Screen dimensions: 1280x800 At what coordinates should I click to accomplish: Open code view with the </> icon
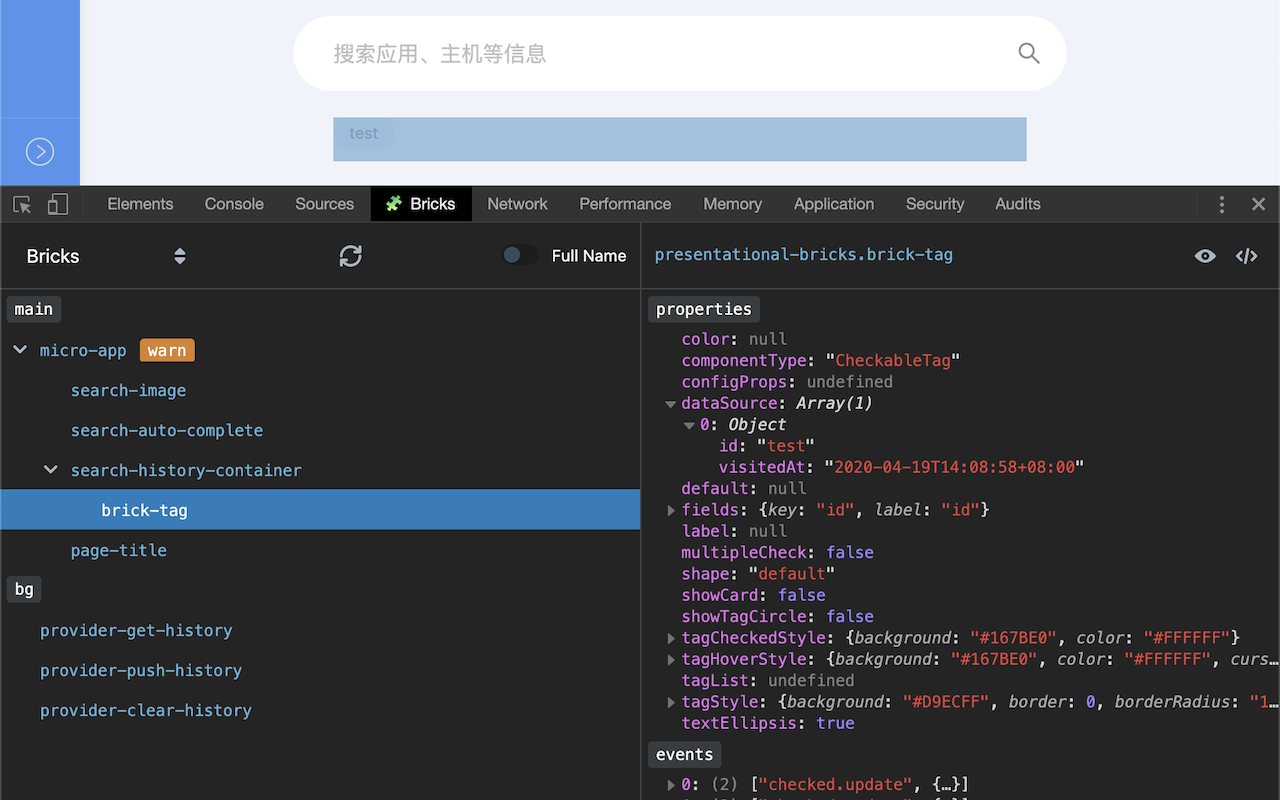click(x=1246, y=255)
